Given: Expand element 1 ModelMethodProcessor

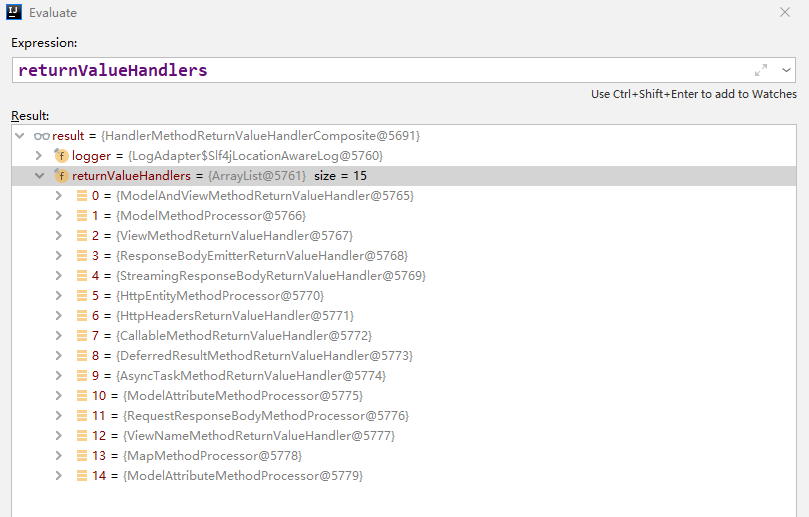Looking at the screenshot, I should click(x=59, y=216).
